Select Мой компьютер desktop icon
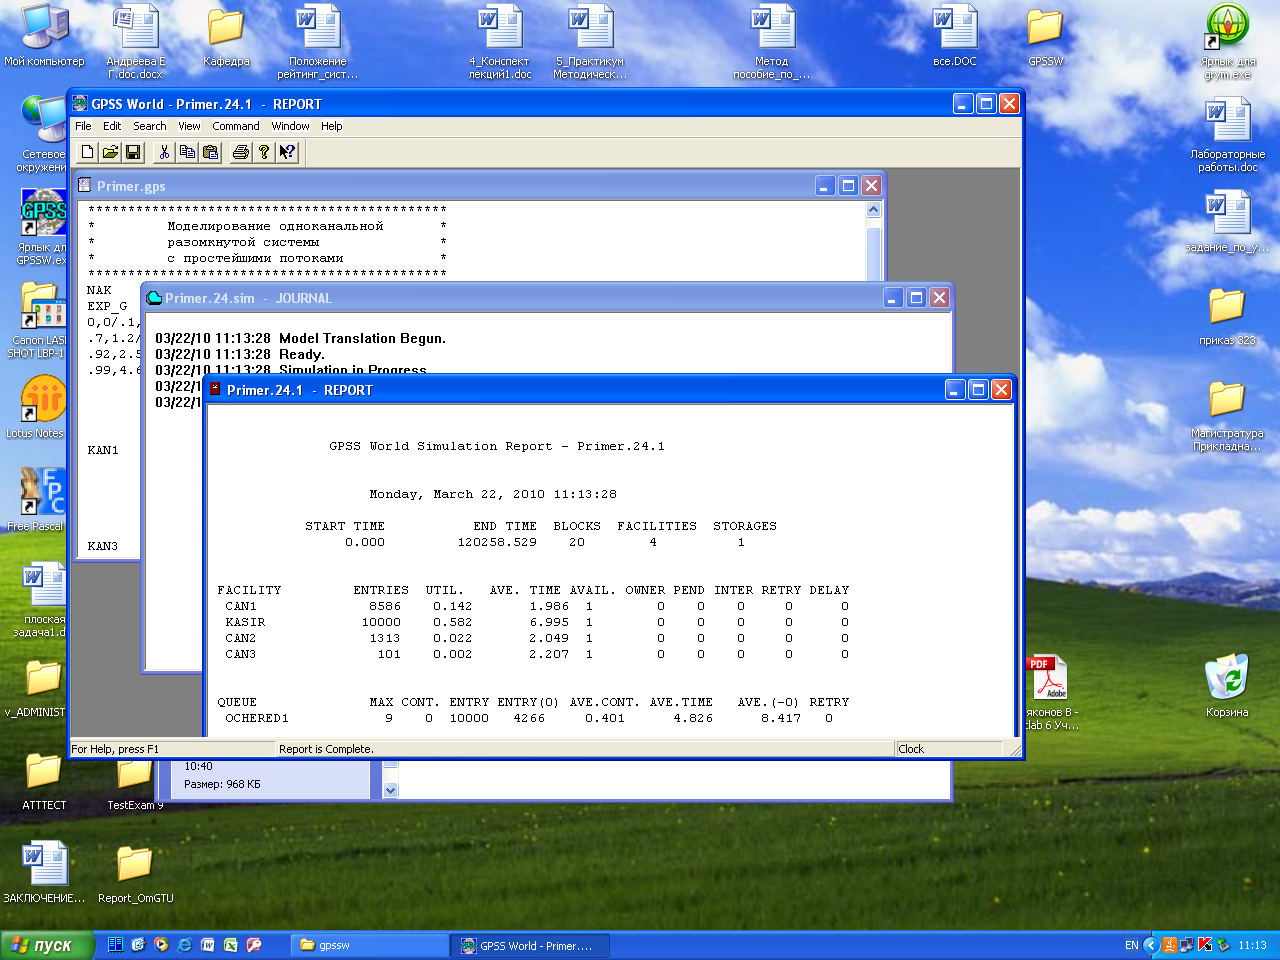Image resolution: width=1280 pixels, height=960 pixels. point(44,37)
